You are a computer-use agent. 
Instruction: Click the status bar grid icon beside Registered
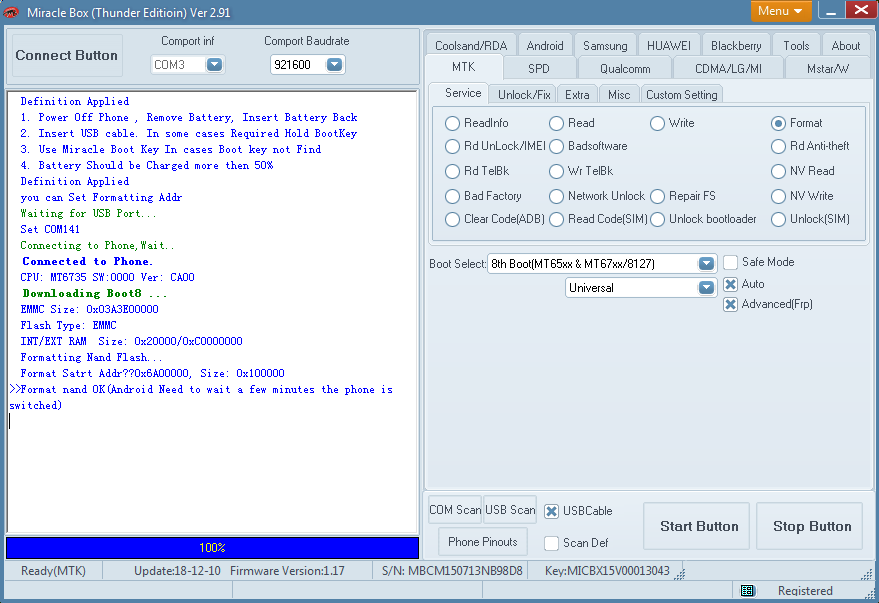click(x=747, y=590)
